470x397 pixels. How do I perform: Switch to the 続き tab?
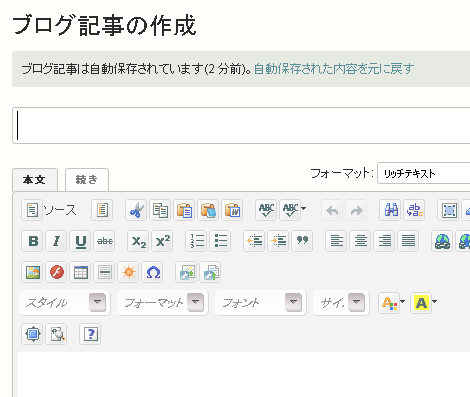coord(87,180)
